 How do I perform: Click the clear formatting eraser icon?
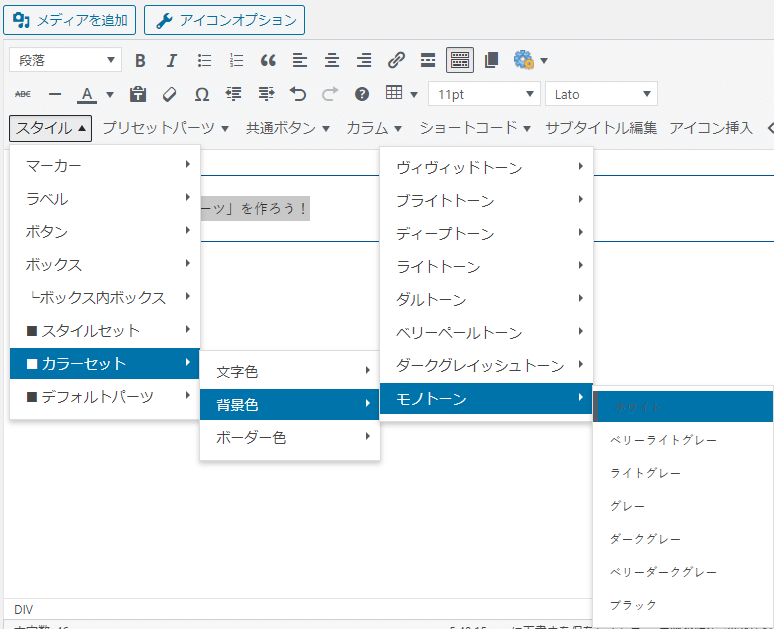[x=169, y=94]
